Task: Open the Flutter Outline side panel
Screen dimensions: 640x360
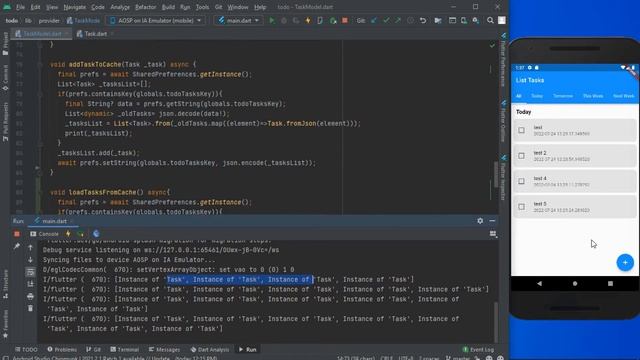Action: (503, 122)
